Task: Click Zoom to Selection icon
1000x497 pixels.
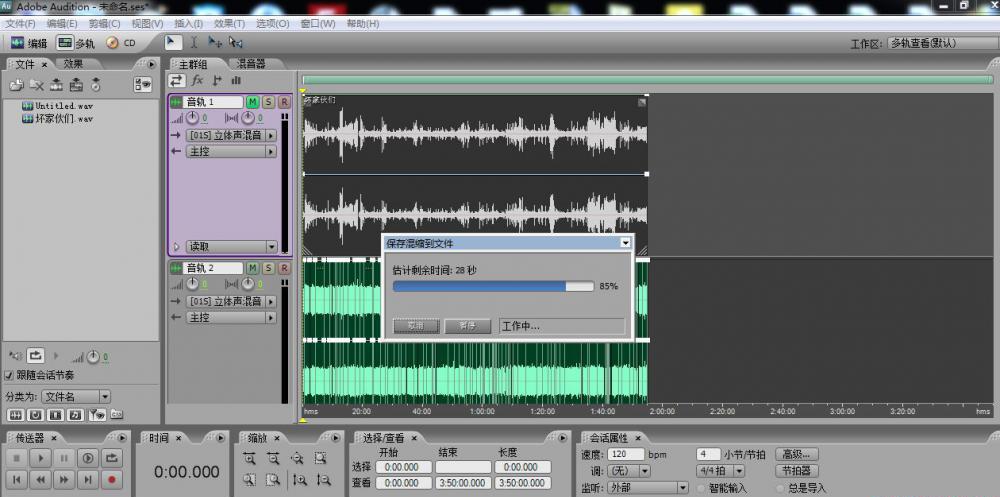Action: pos(321,458)
